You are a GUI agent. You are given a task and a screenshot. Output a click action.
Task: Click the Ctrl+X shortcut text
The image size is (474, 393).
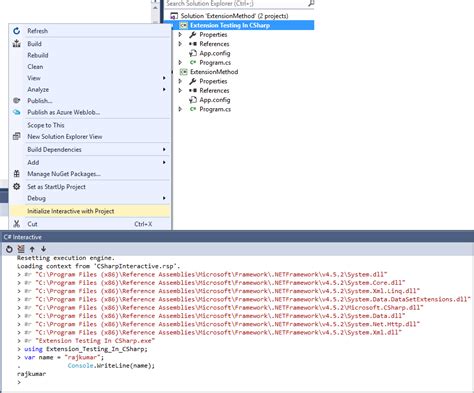143,224
